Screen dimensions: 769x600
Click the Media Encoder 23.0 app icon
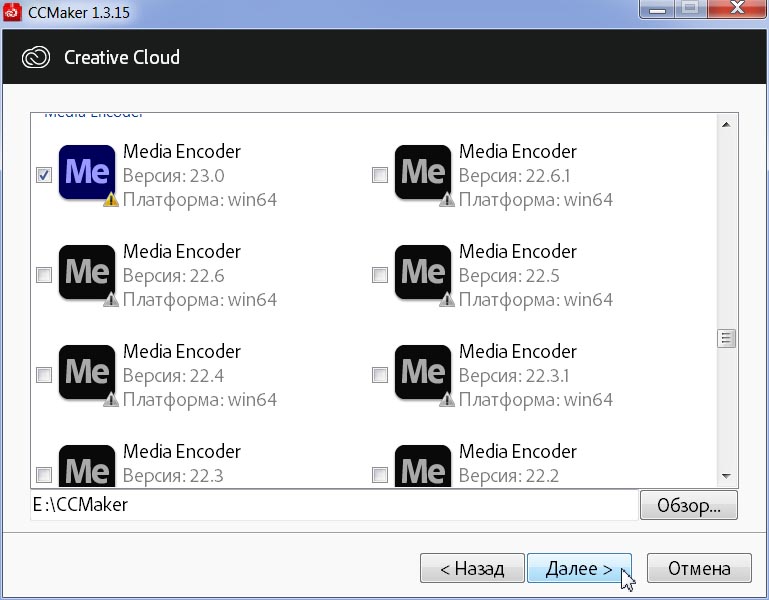click(86, 172)
